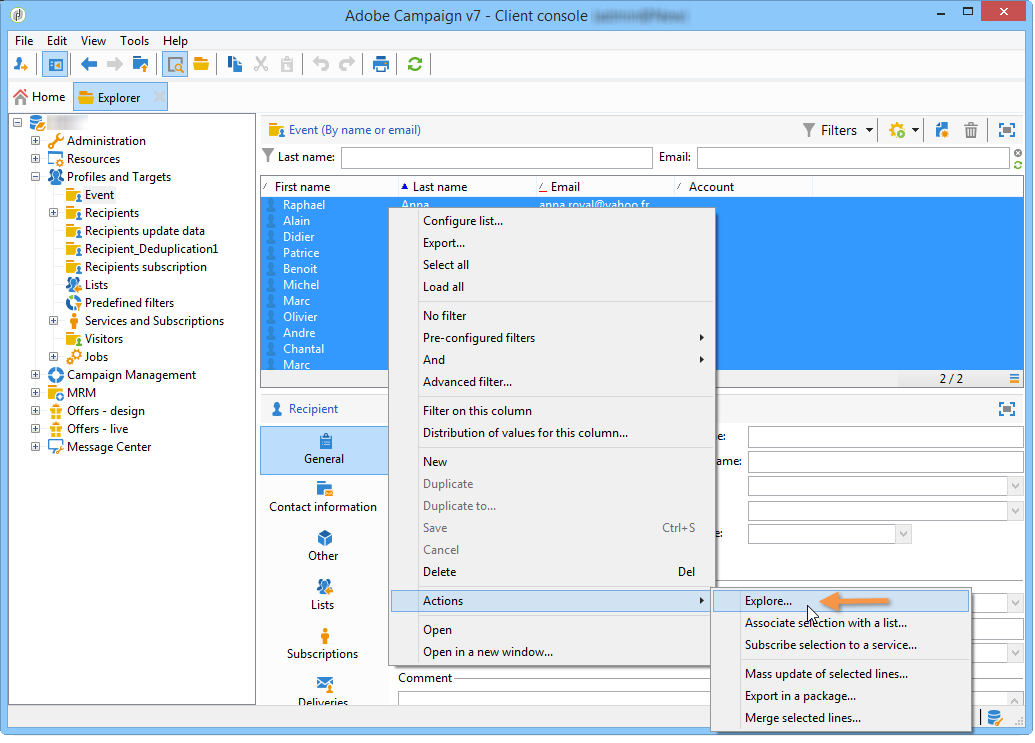1035x743 pixels.
Task: Open the Tools menu in menu bar
Action: [x=134, y=41]
